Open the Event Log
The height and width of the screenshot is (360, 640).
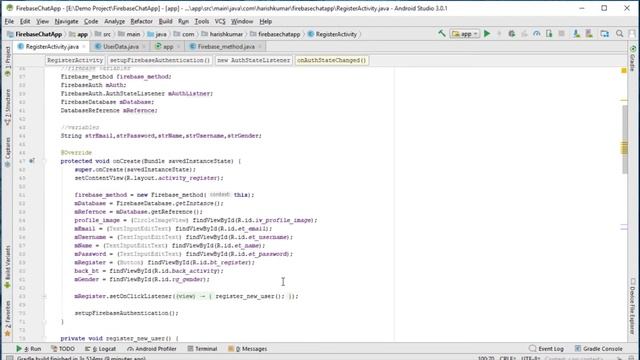(x=546, y=349)
